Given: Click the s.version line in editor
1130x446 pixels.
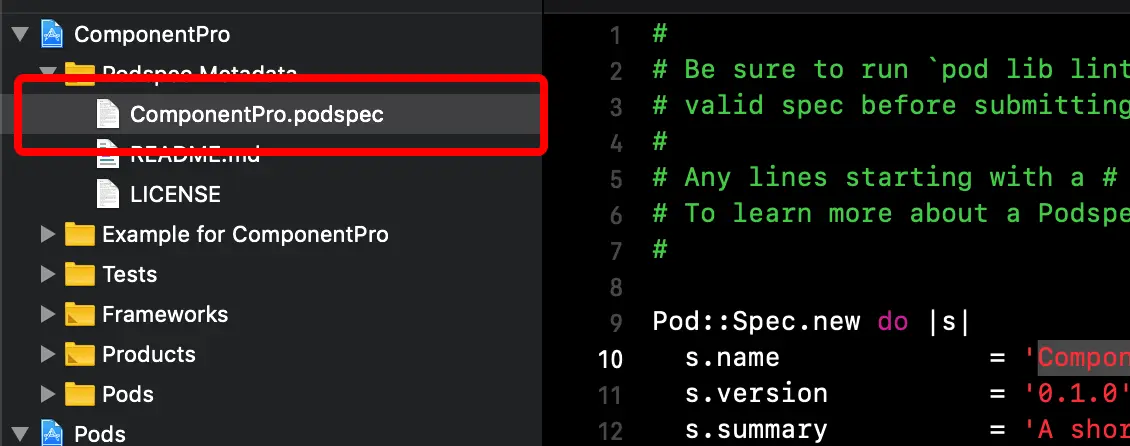Looking at the screenshot, I should (x=756, y=394).
